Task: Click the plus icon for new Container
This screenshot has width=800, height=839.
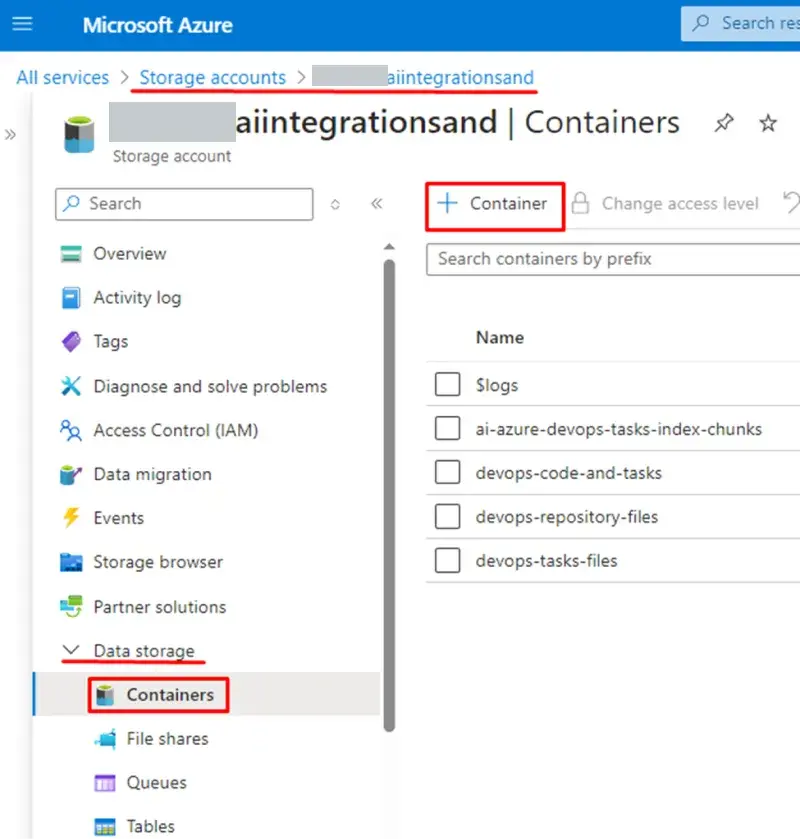Action: [447, 203]
